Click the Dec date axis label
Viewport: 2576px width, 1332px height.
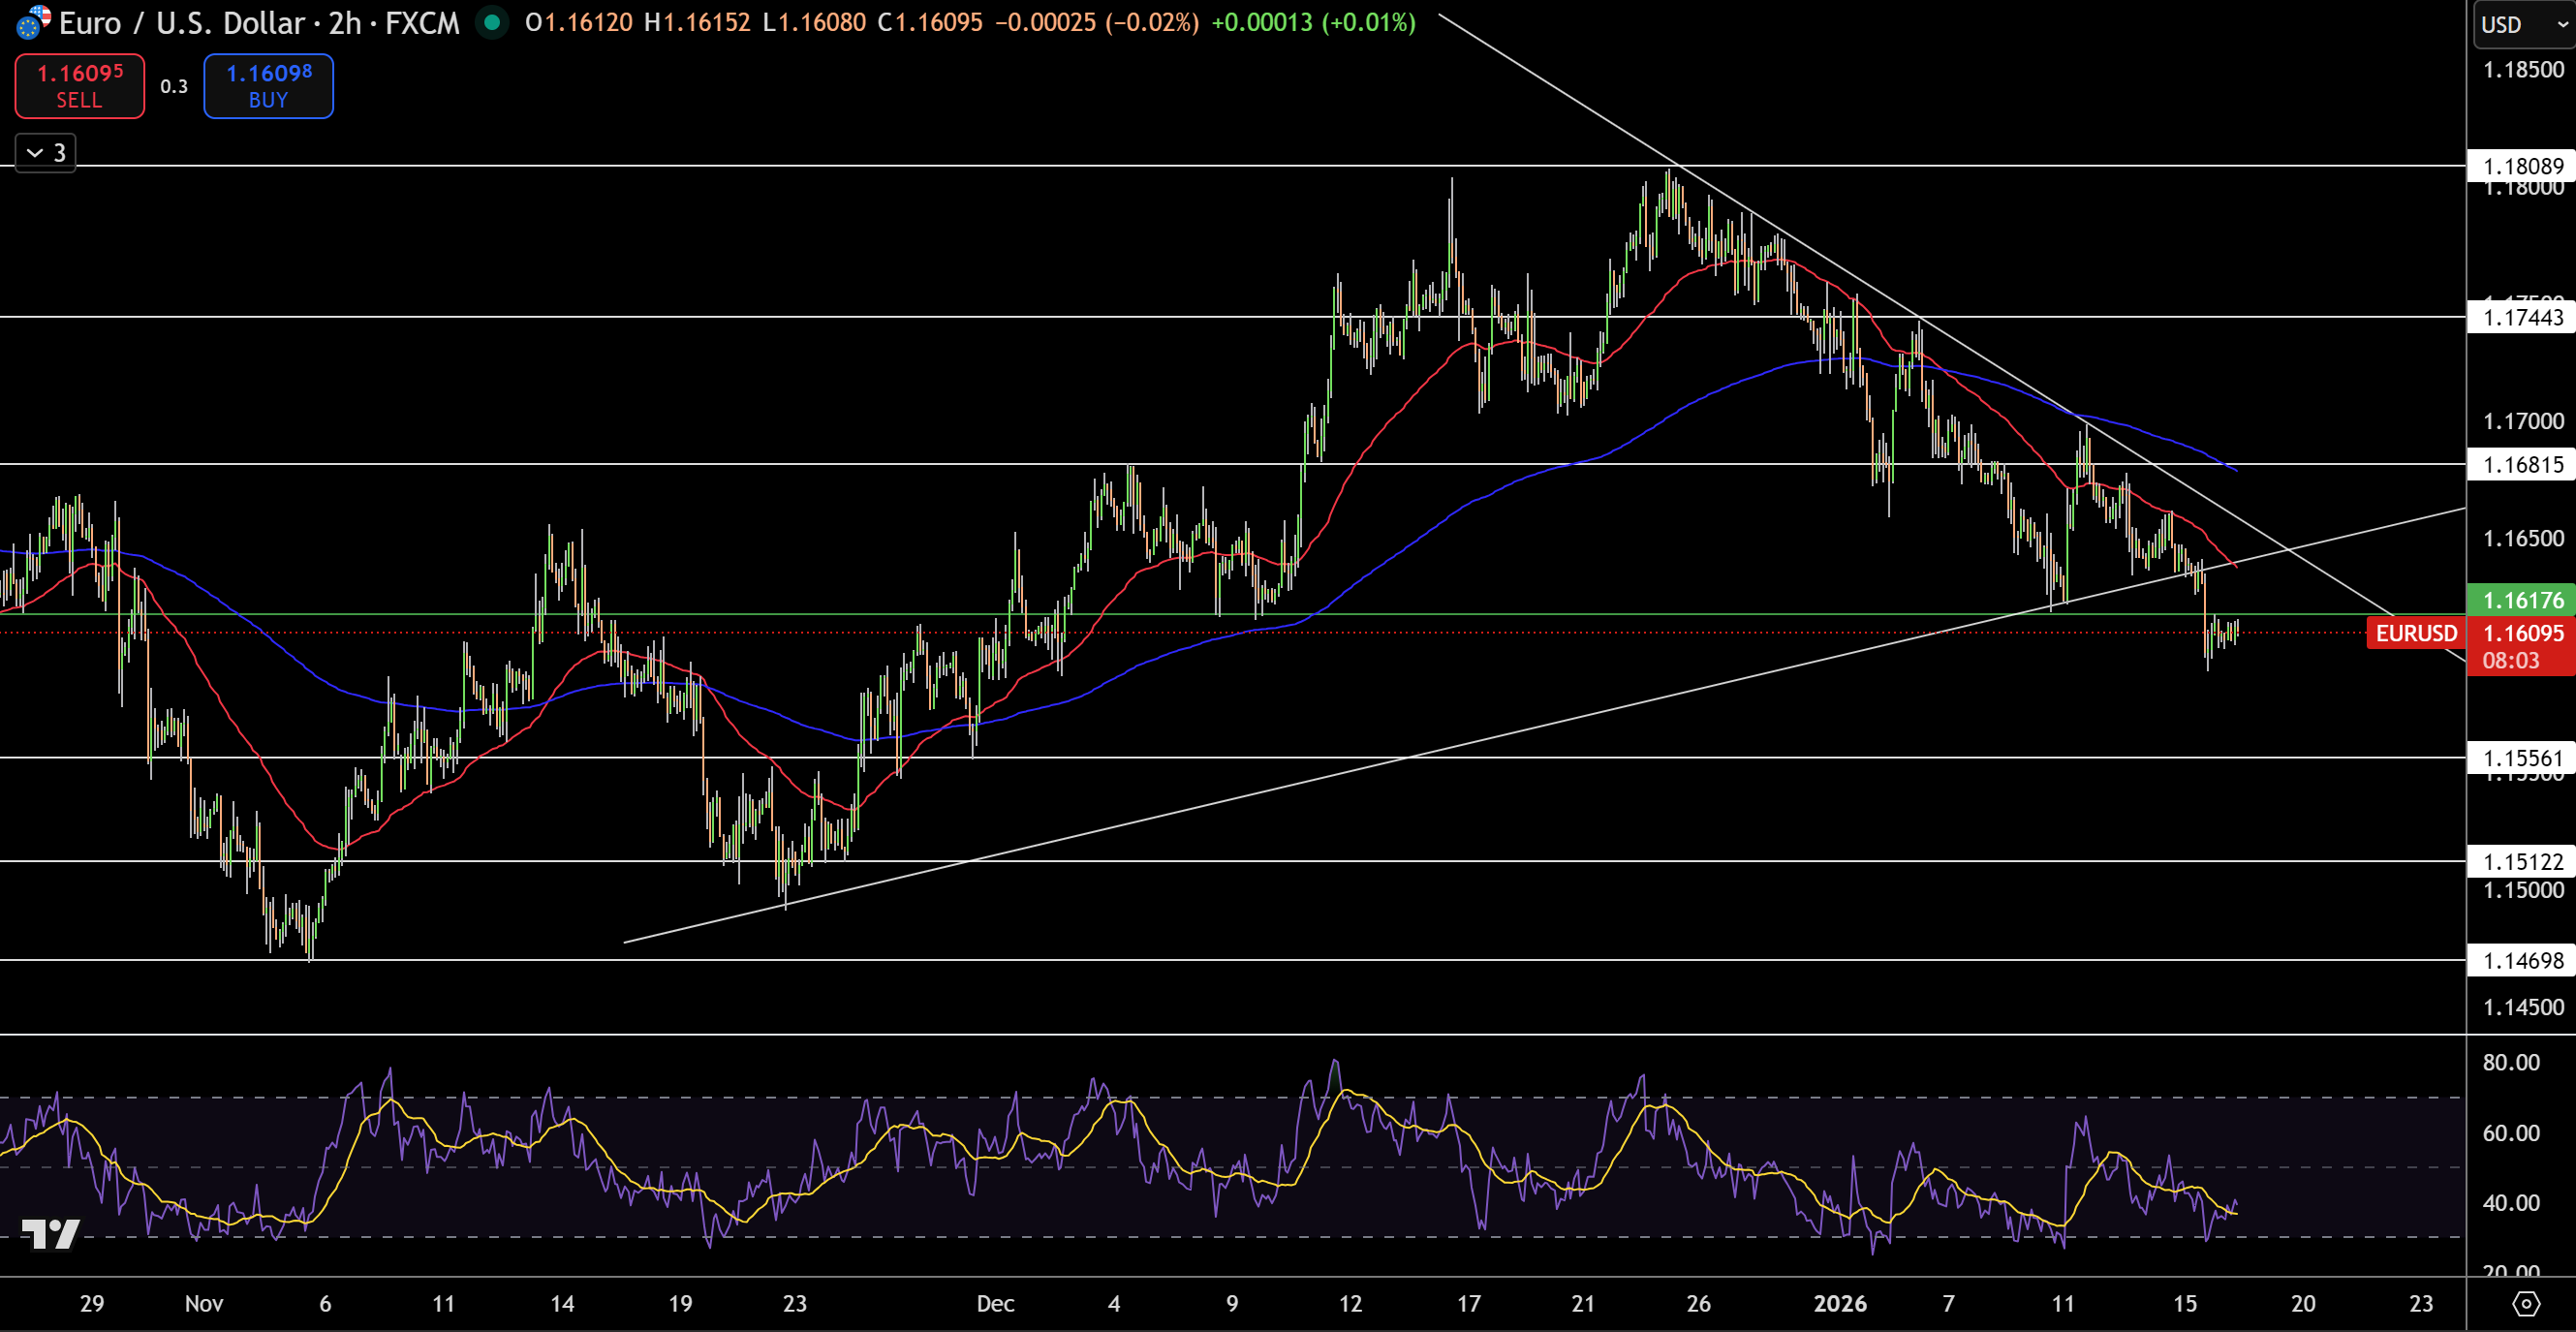[x=995, y=1304]
